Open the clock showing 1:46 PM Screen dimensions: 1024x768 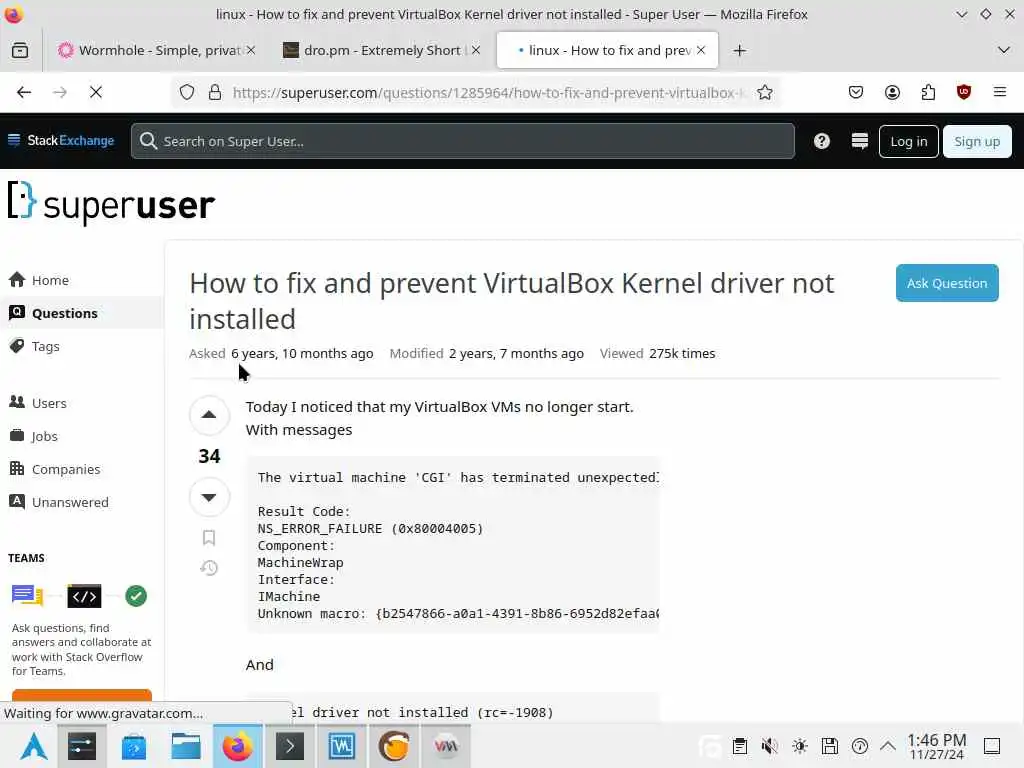[x=936, y=746]
